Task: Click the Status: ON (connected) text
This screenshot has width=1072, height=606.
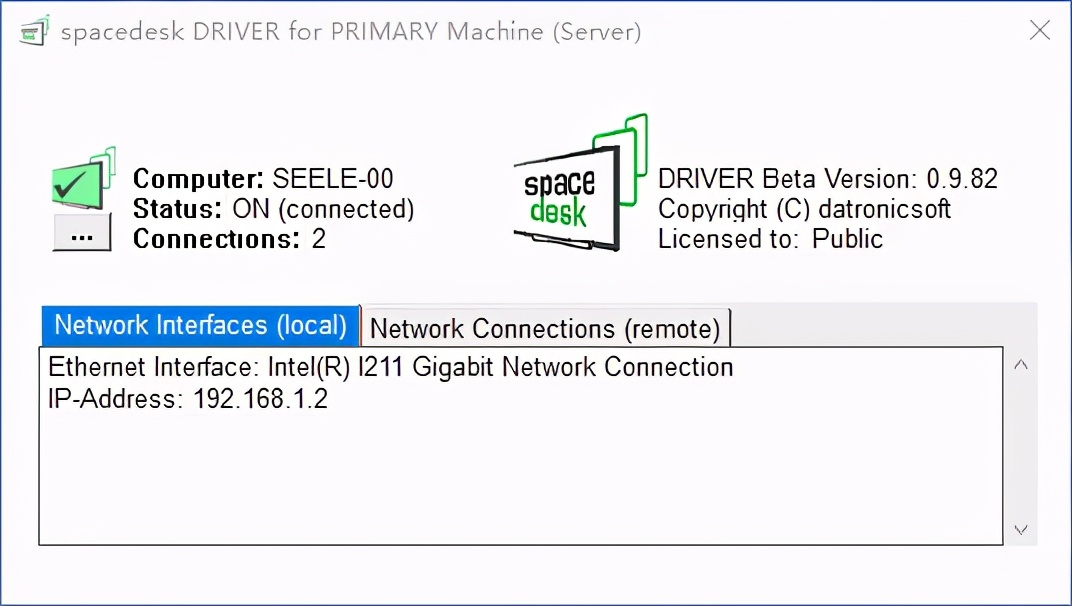Action: click(x=273, y=209)
